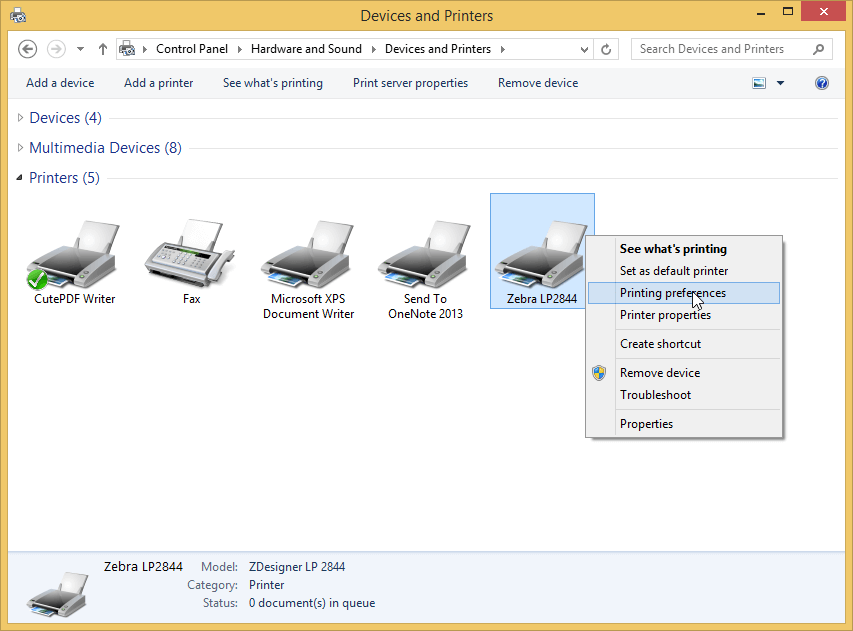Screen dimensions: 853x631
Task: Select the Zebra LP2844 printer icon
Action: click(x=540, y=255)
